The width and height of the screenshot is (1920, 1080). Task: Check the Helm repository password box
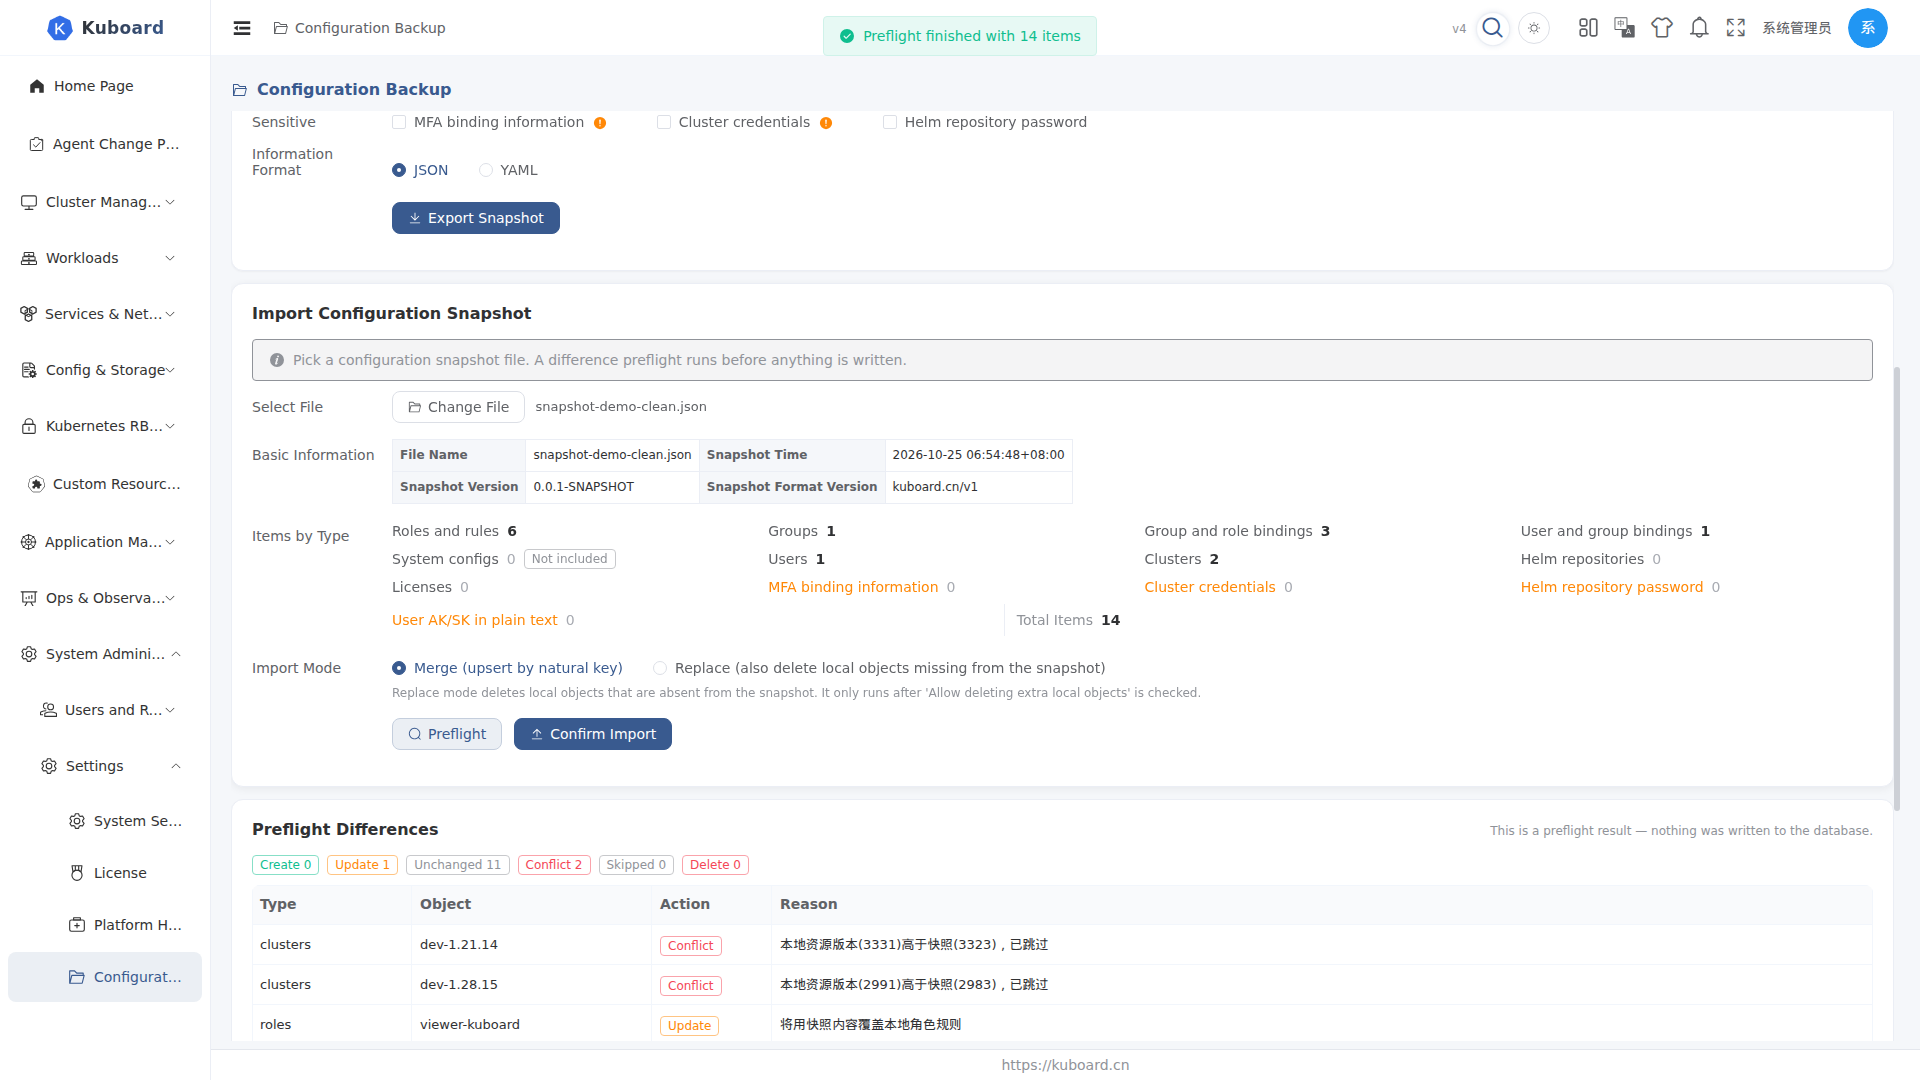890,122
